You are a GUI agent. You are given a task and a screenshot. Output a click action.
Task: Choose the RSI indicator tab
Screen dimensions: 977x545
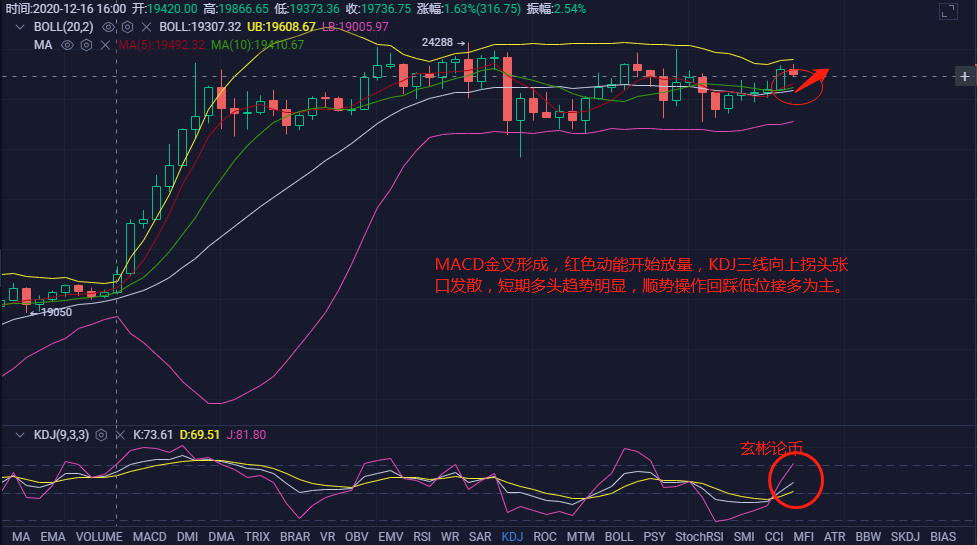click(422, 537)
